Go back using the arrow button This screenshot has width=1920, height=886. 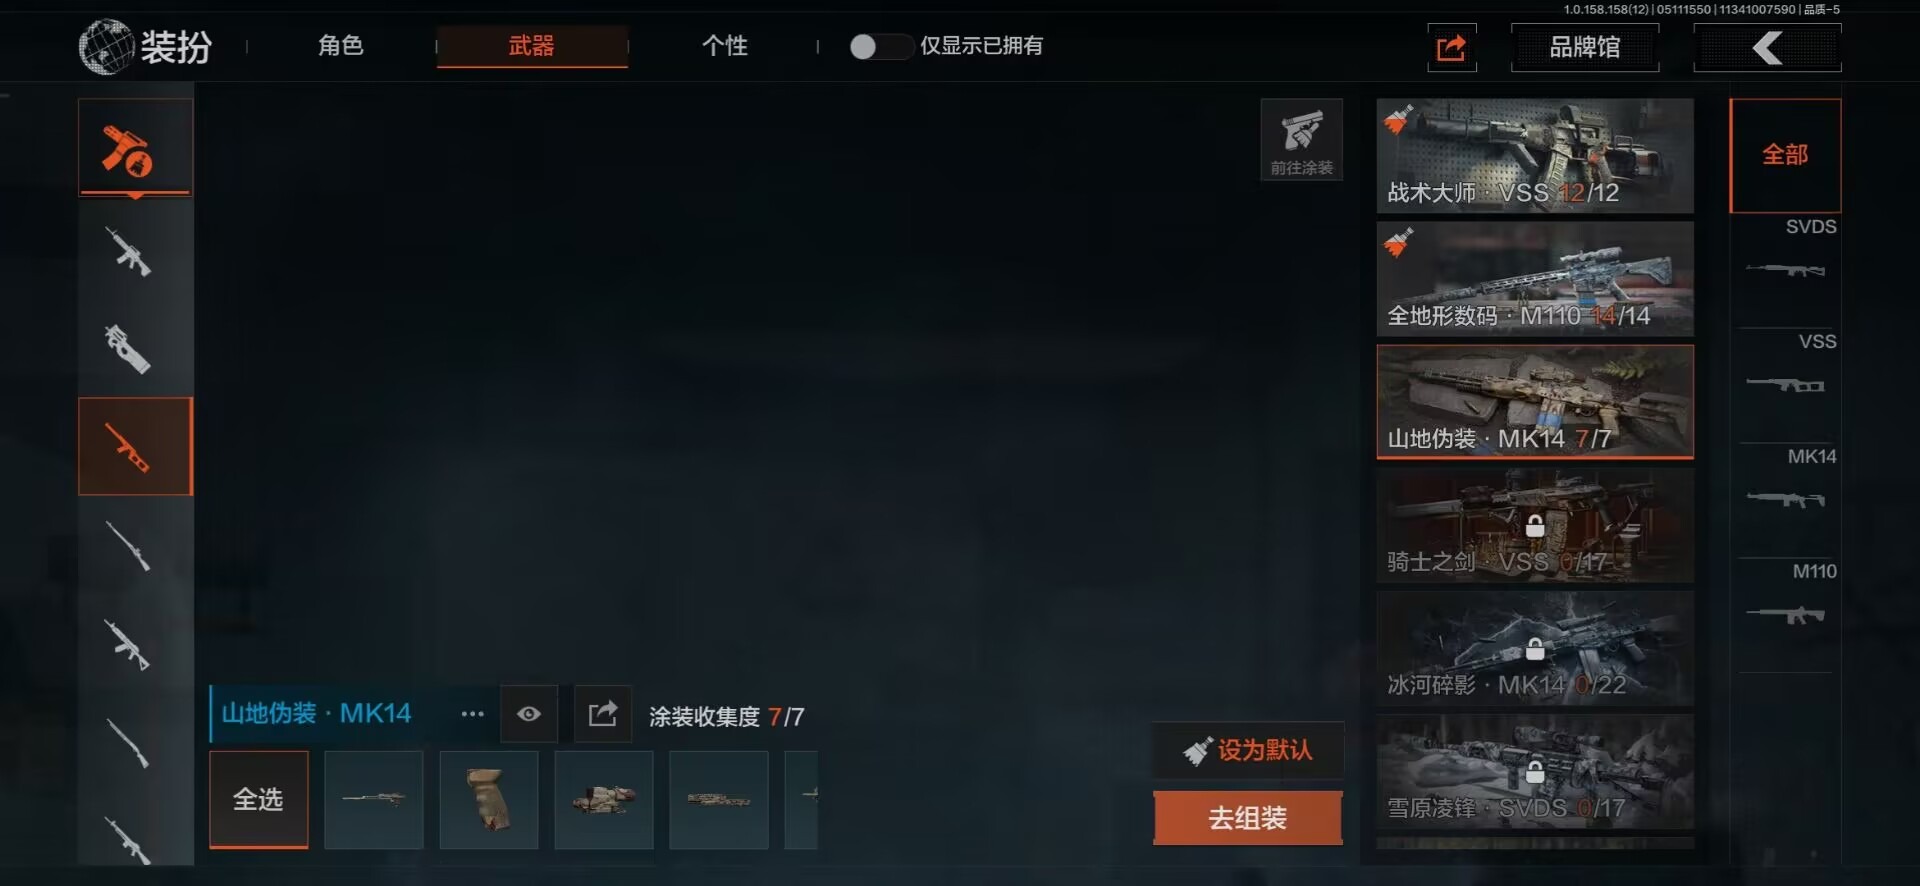(1767, 48)
